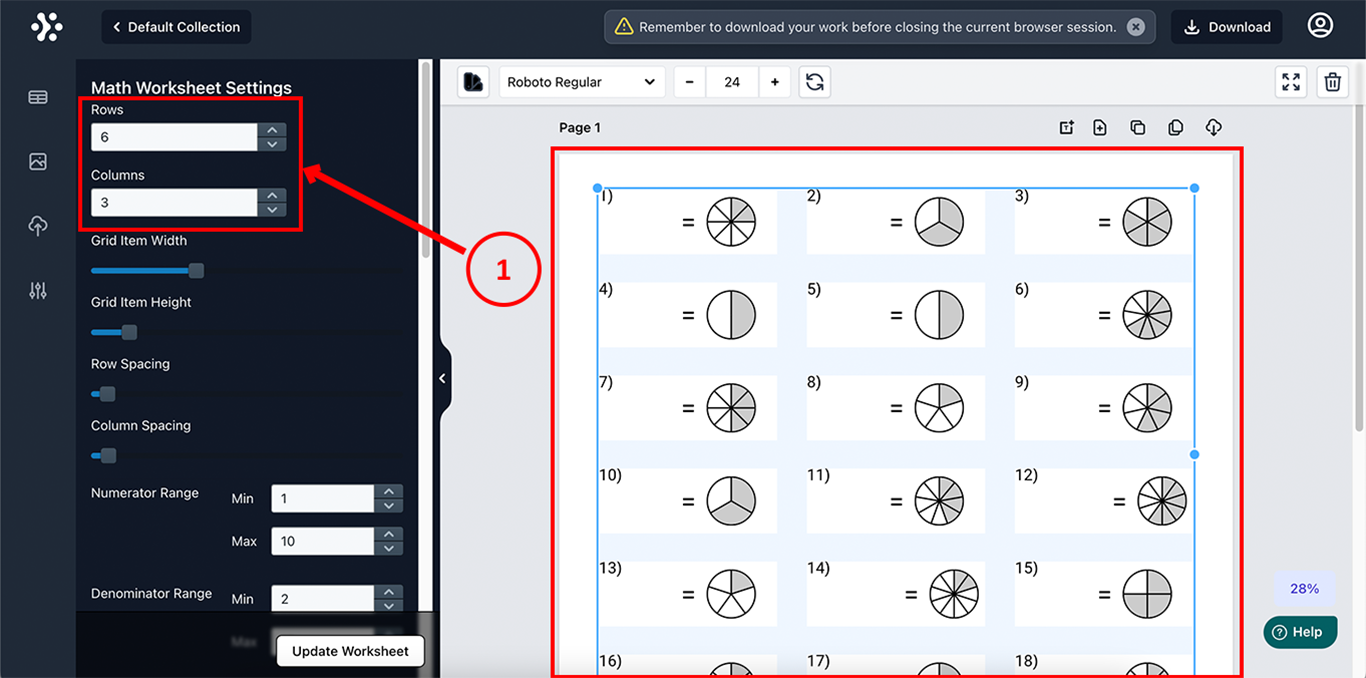
Task: Click the refresh/regenerate worksheet icon
Action: pyautogui.click(x=815, y=82)
